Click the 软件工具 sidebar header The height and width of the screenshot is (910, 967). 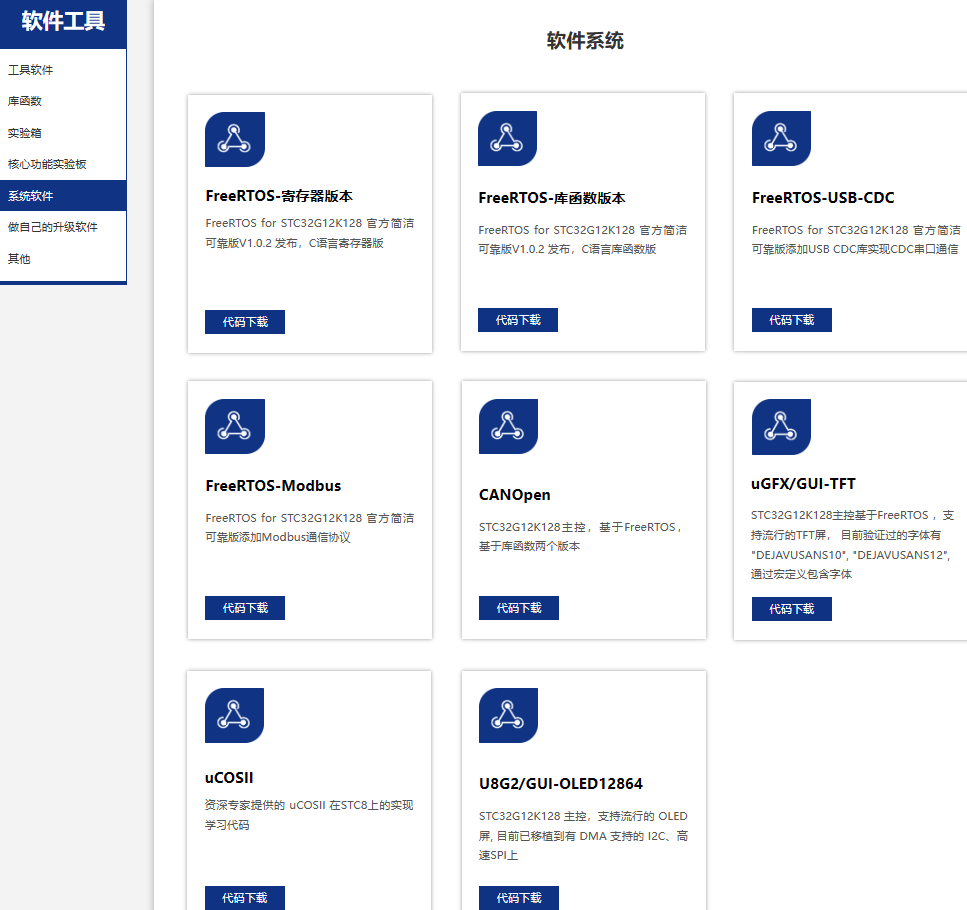pos(63,22)
